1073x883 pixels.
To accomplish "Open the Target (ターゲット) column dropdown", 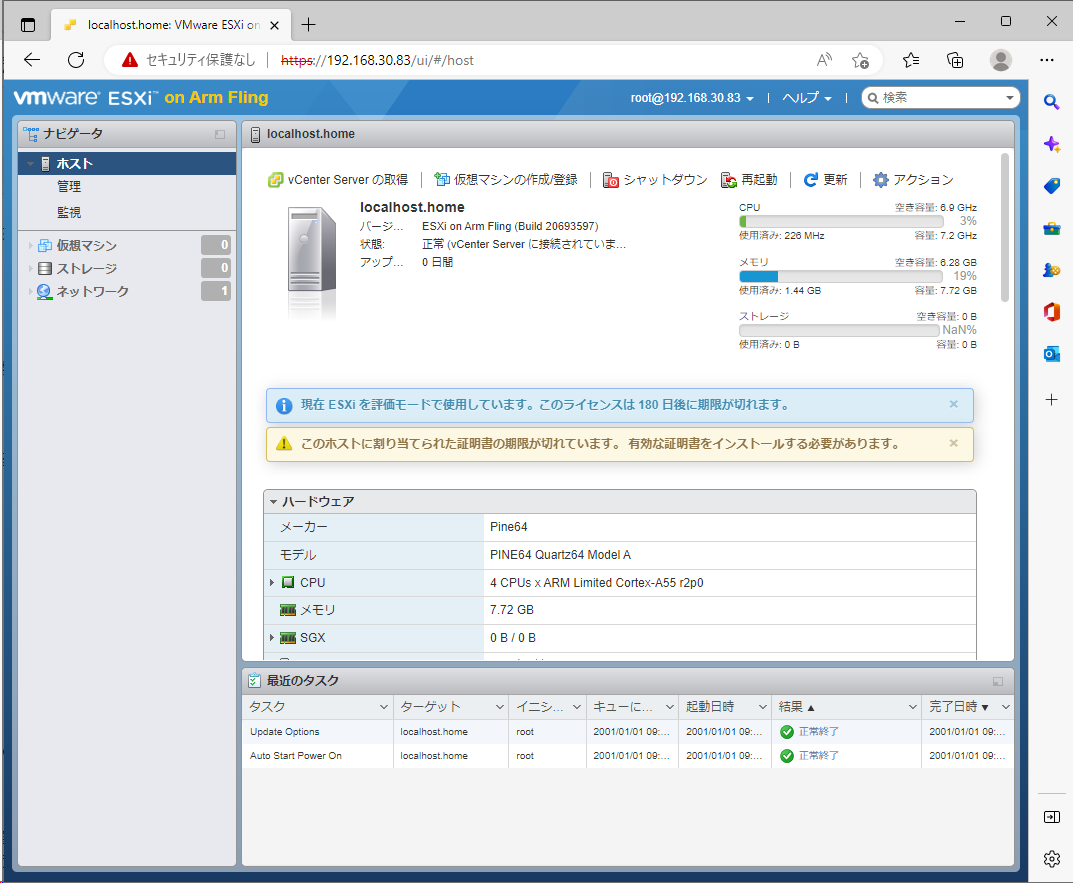I will (500, 707).
